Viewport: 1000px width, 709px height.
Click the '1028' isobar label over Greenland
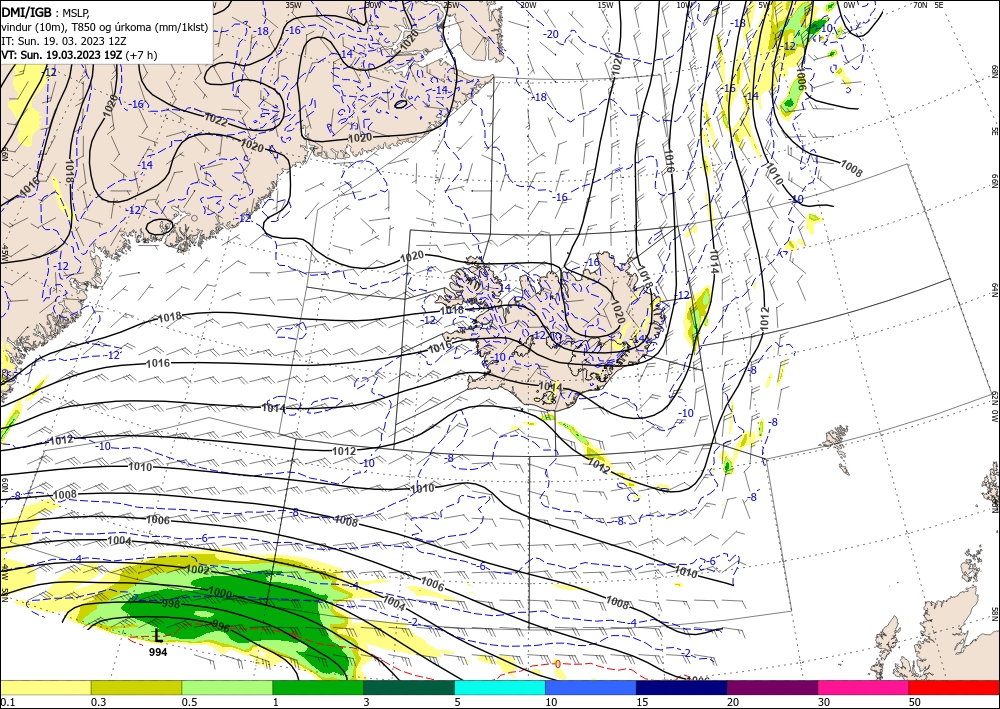tap(110, 103)
